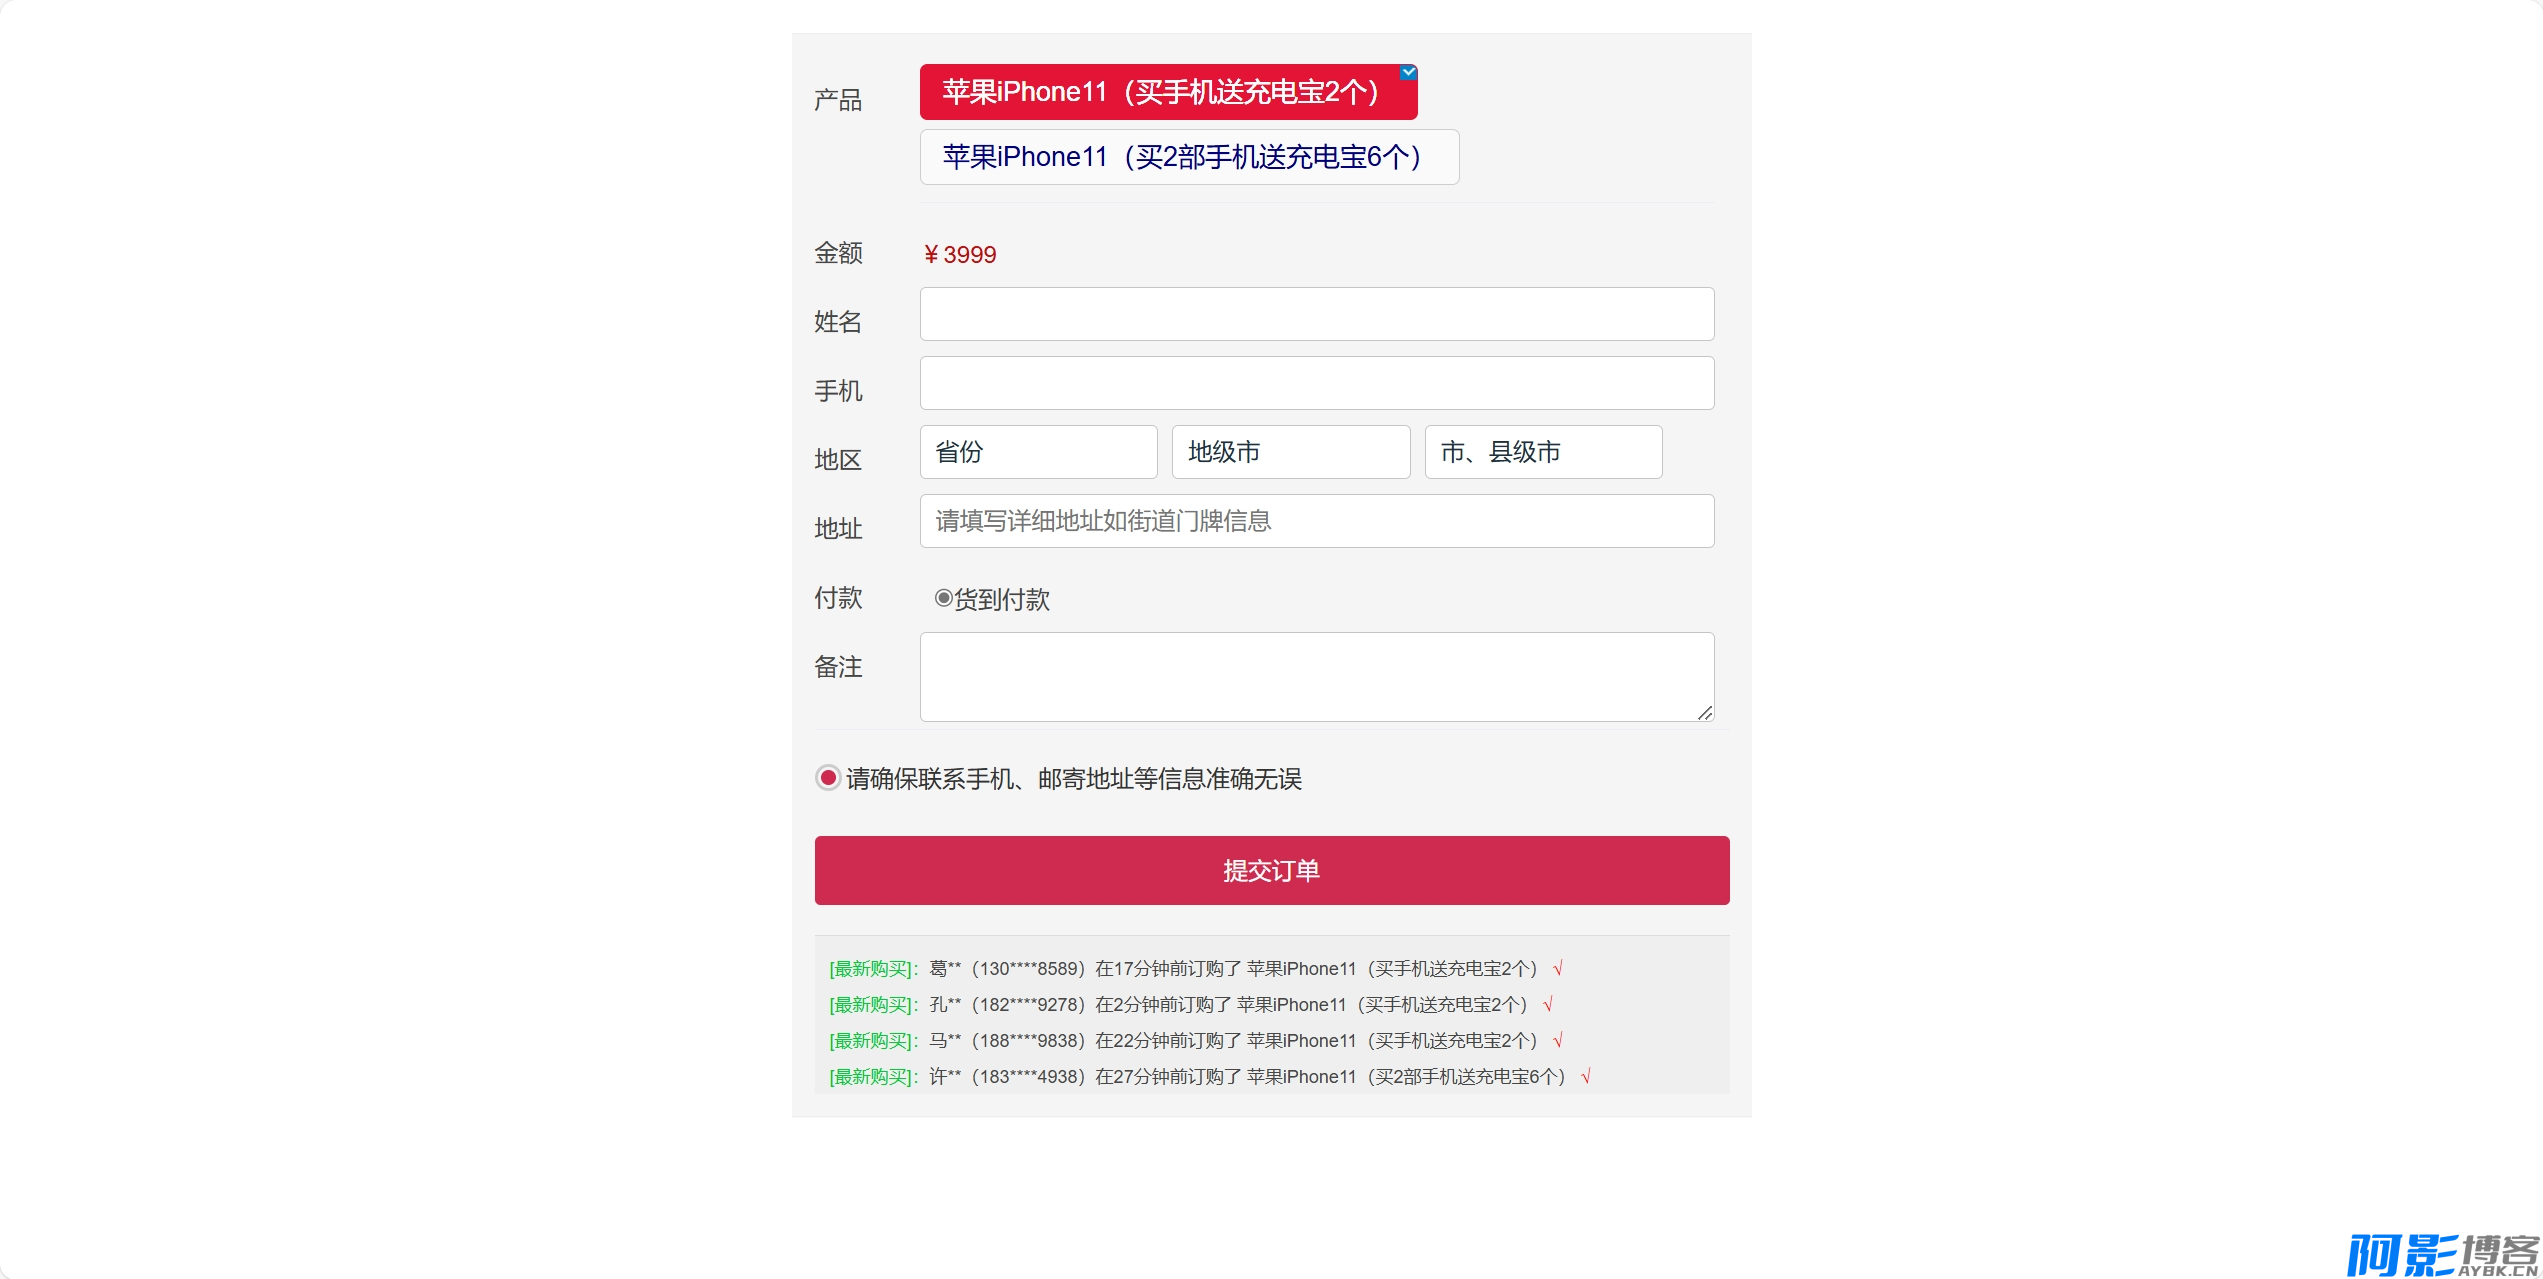This screenshot has width=2543, height=1279.
Task: Open the 省份 province dropdown
Action: click(x=1038, y=452)
